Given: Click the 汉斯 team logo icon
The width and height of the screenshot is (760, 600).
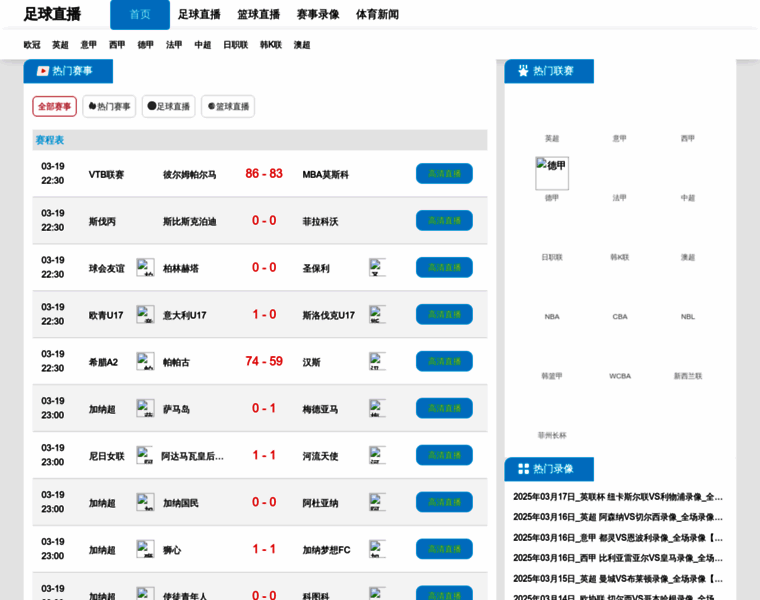Looking at the screenshot, I should point(378,362).
